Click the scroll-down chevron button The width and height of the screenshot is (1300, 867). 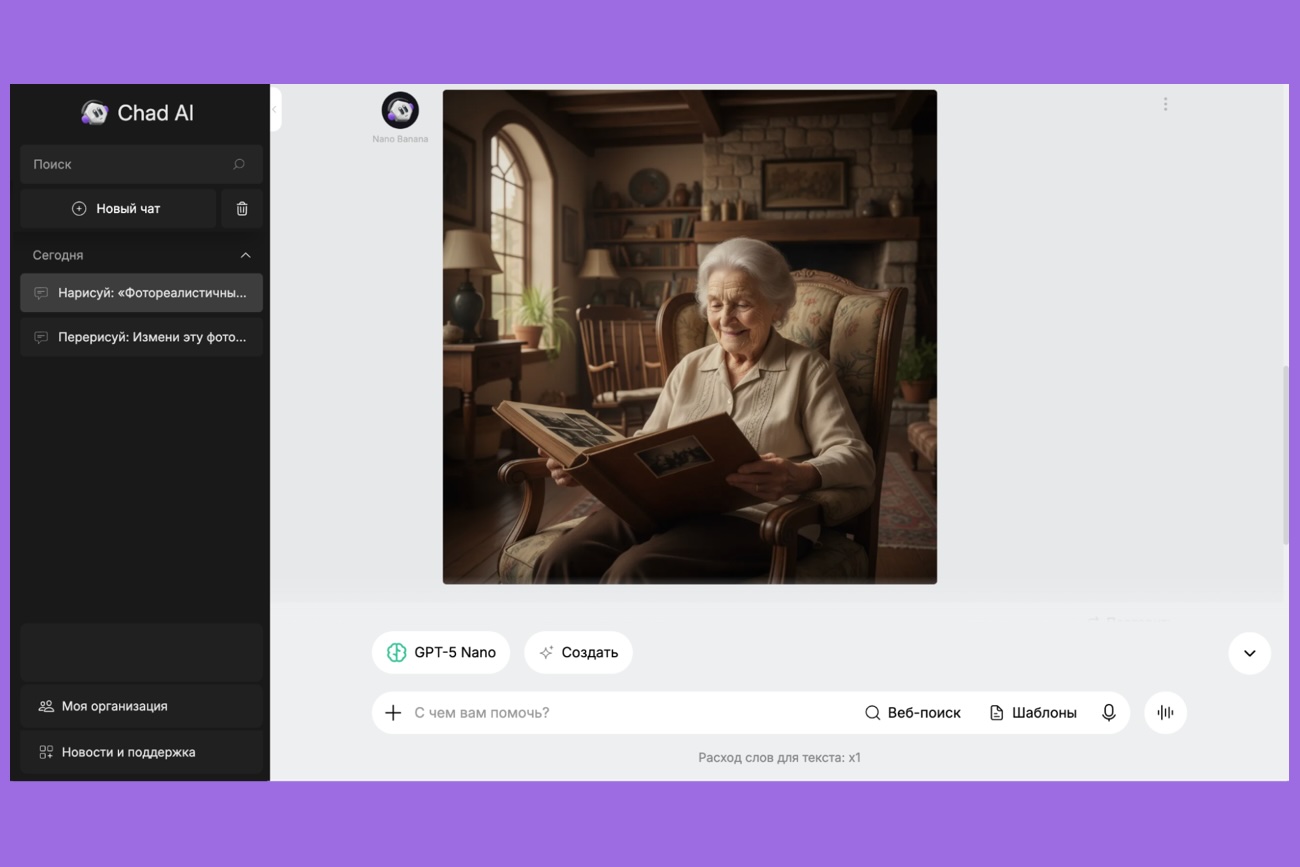(1249, 653)
